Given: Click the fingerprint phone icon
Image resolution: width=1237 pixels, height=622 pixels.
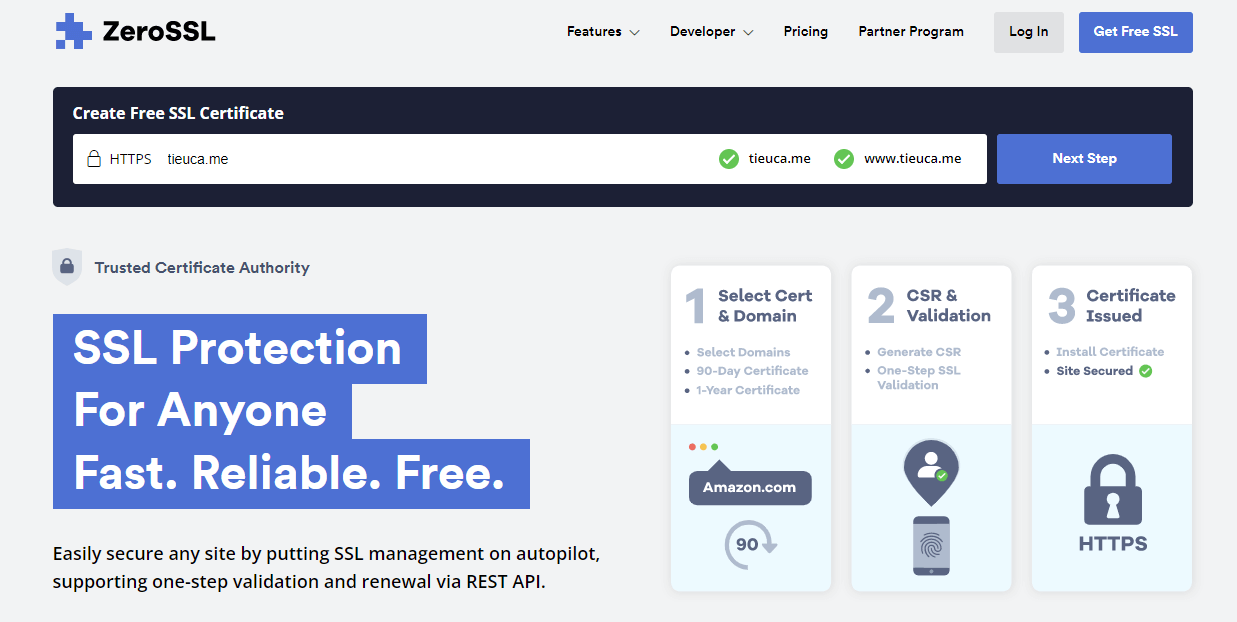Looking at the screenshot, I should pyautogui.click(x=931, y=546).
